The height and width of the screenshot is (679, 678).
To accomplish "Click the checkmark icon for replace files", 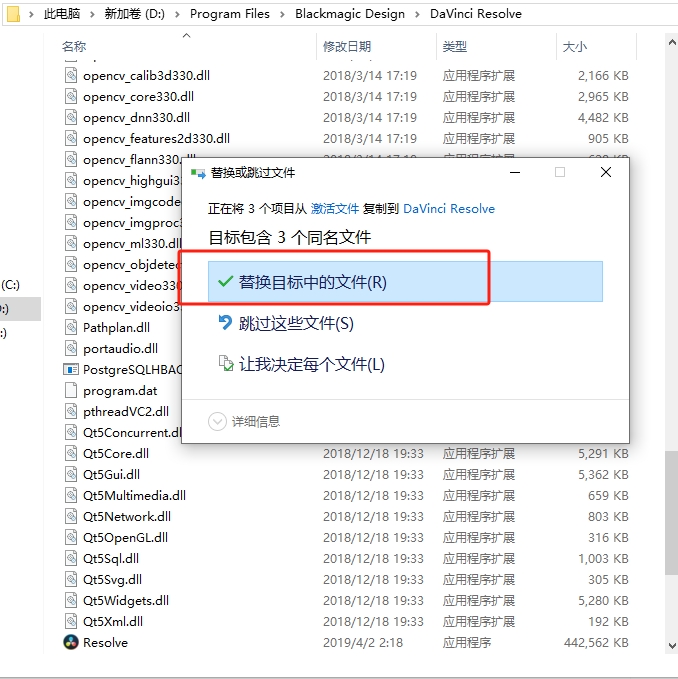I will click(224, 282).
